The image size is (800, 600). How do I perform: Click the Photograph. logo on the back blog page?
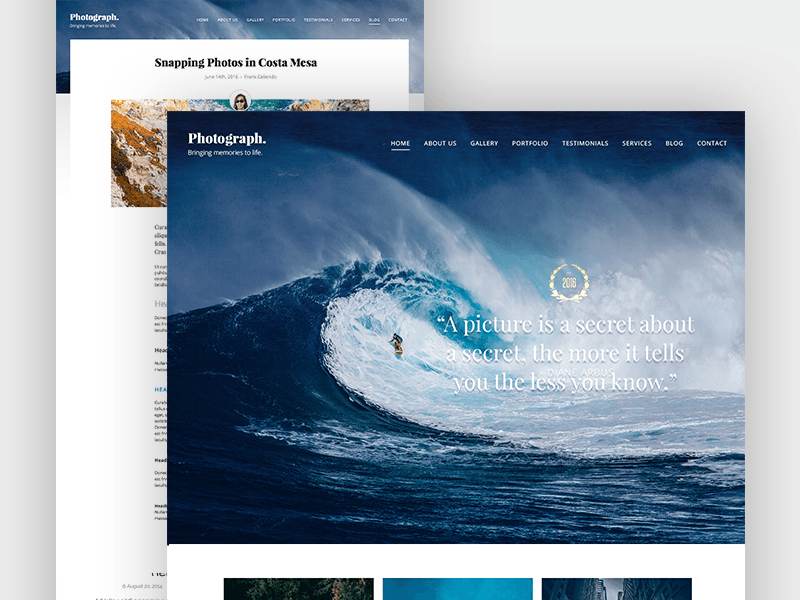coord(94,17)
